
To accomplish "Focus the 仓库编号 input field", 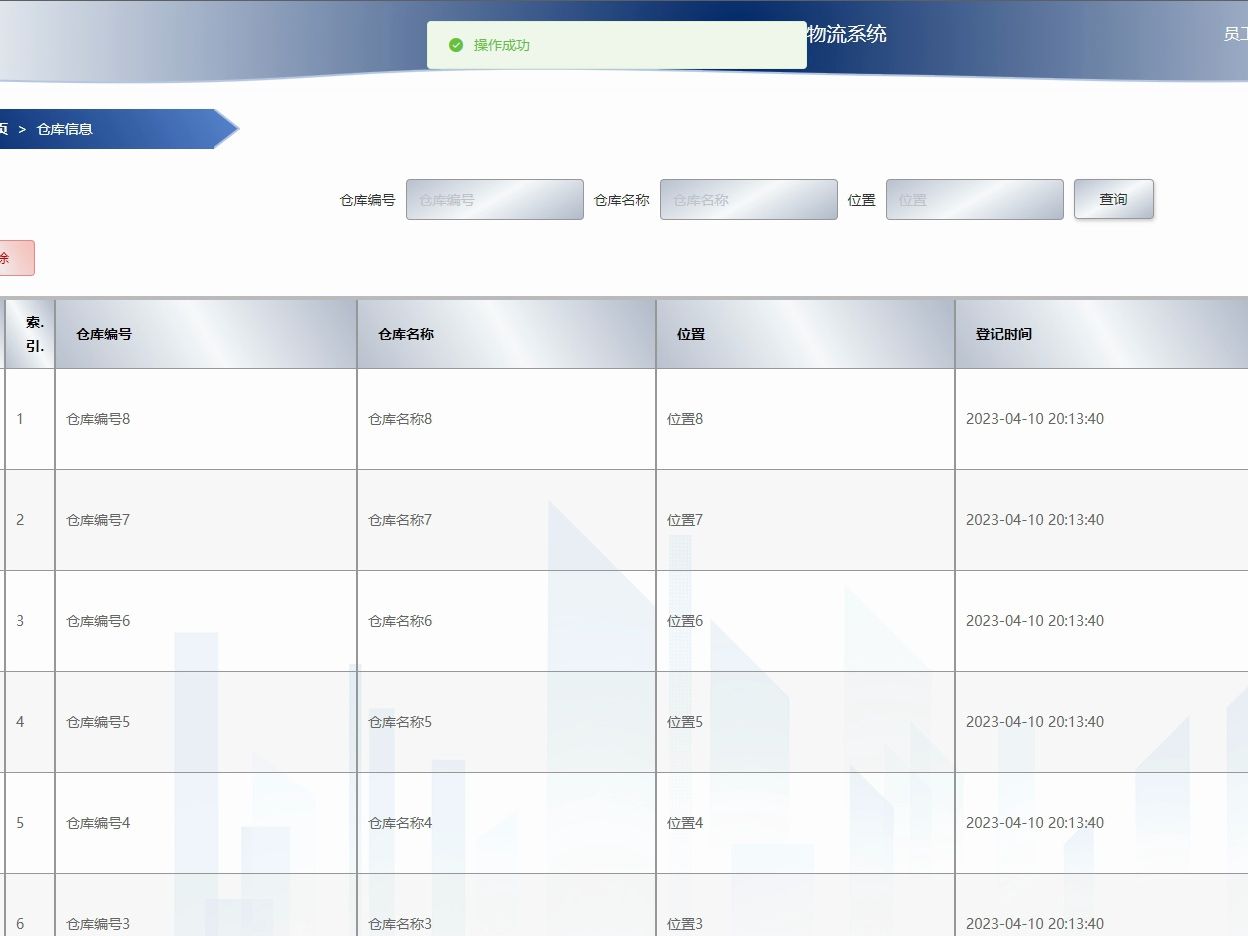I will coord(494,199).
